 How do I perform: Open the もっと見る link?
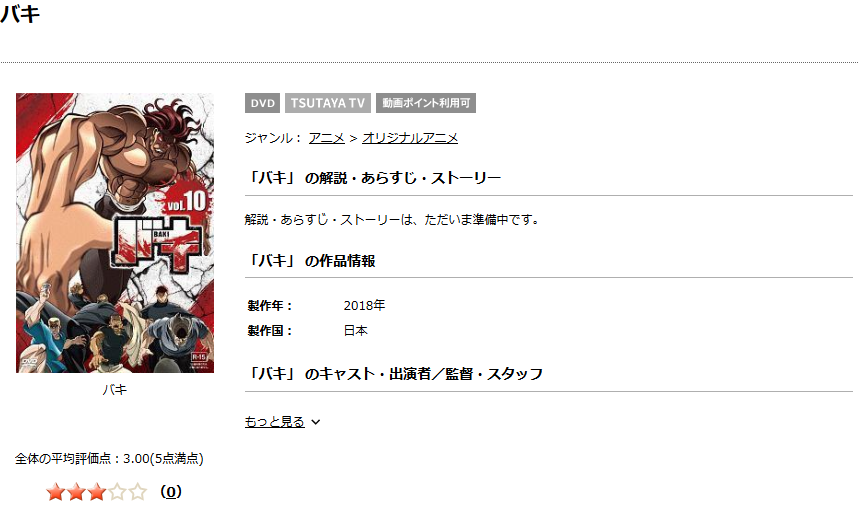275,421
